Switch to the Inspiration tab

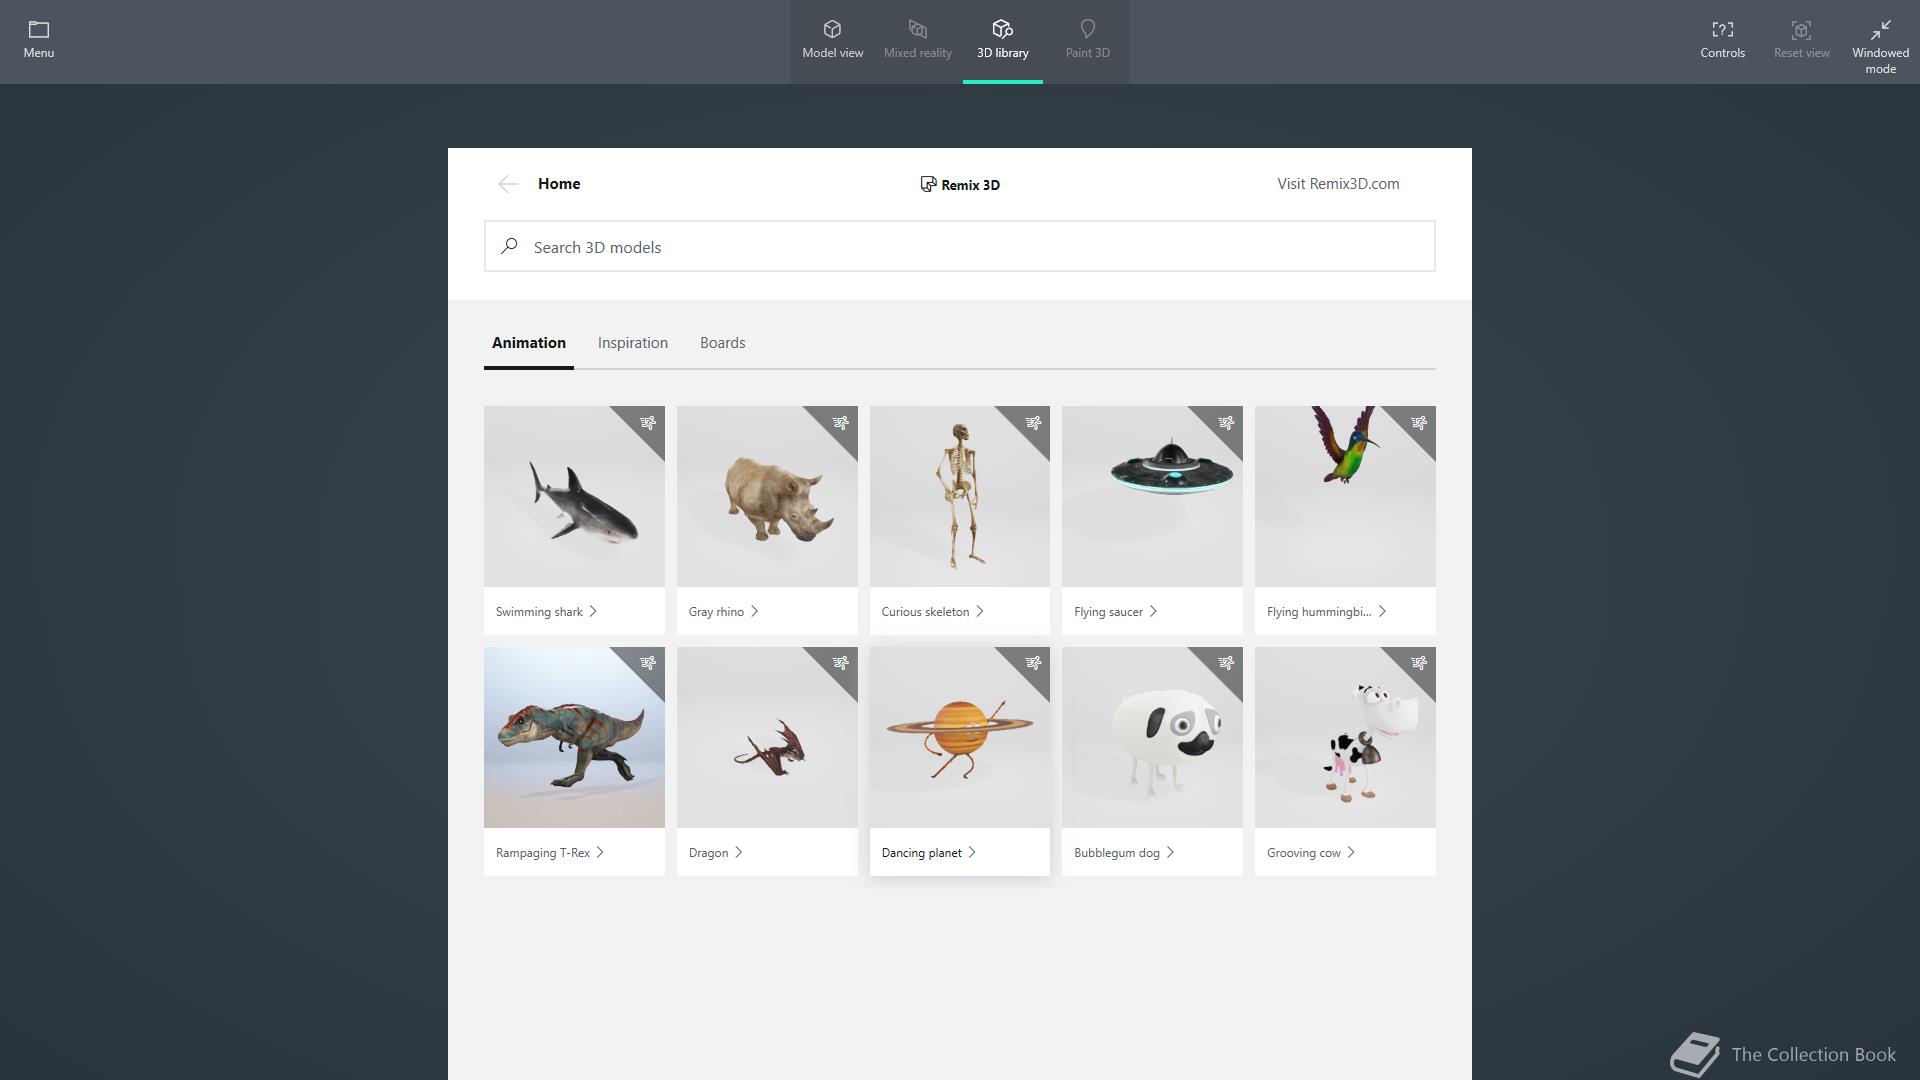[633, 343]
